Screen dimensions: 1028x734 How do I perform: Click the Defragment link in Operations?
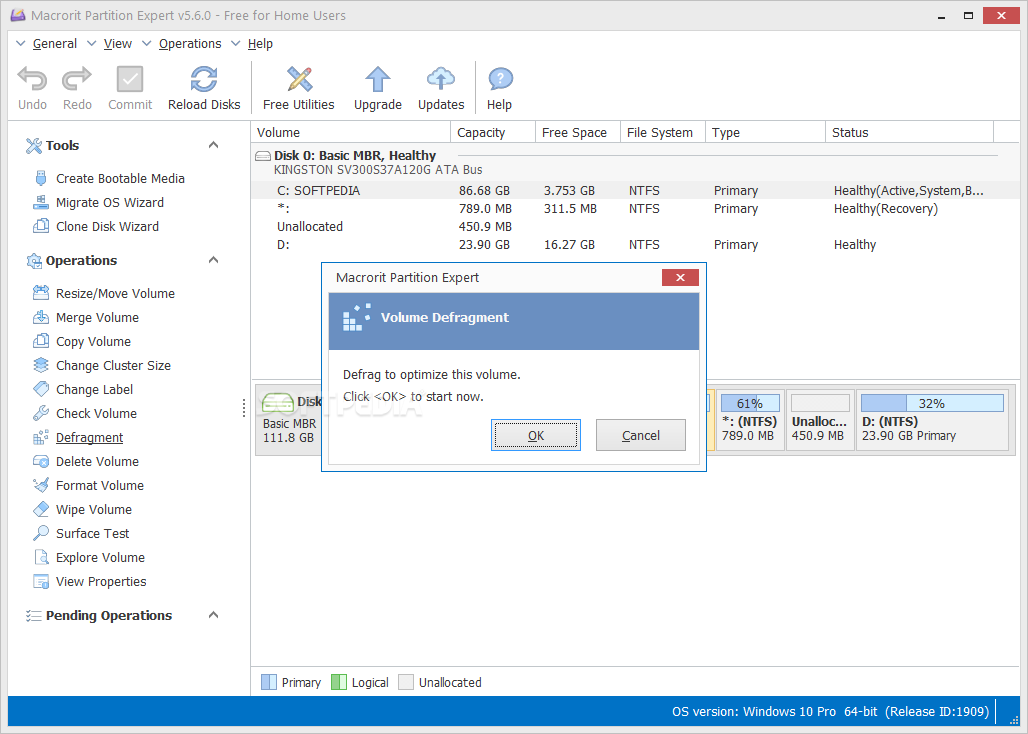click(90, 437)
